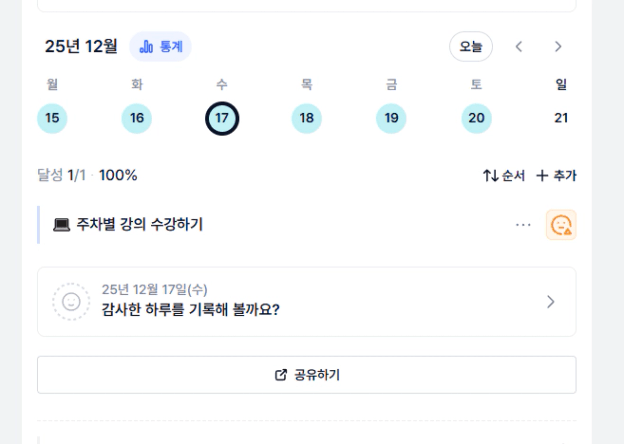The image size is (624, 444).
Task: Select Tuesday the 16th
Action: (x=137, y=118)
